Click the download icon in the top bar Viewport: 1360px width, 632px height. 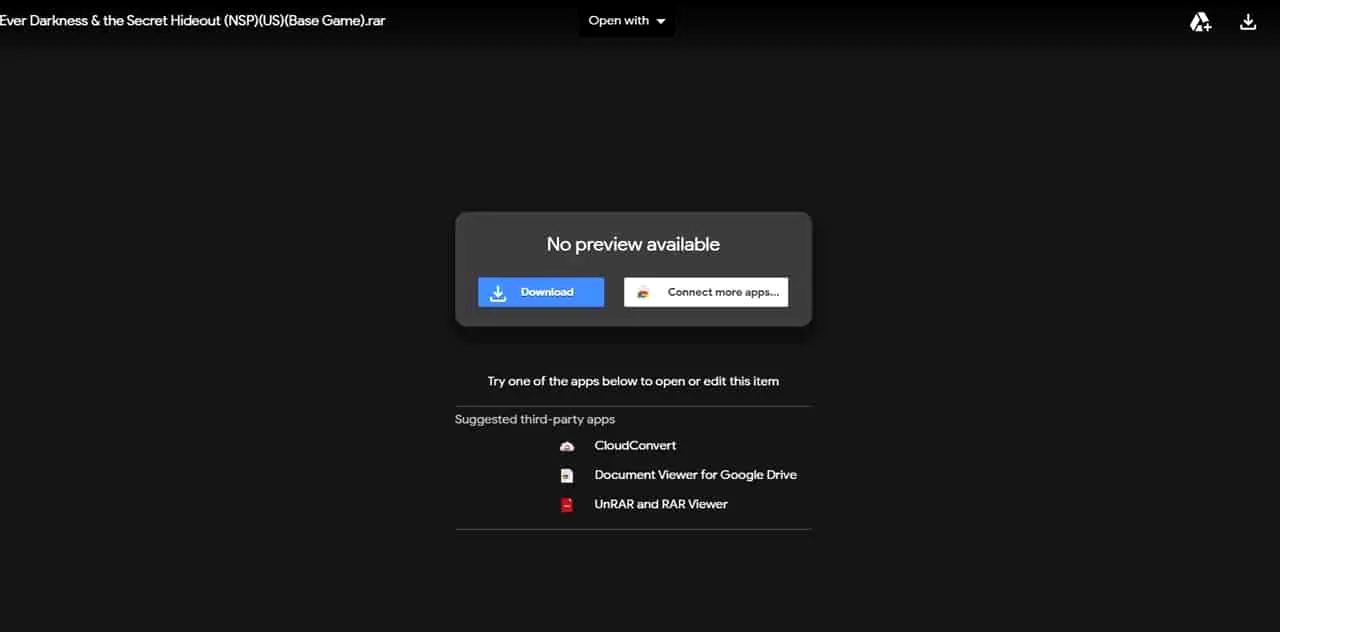click(x=1248, y=21)
